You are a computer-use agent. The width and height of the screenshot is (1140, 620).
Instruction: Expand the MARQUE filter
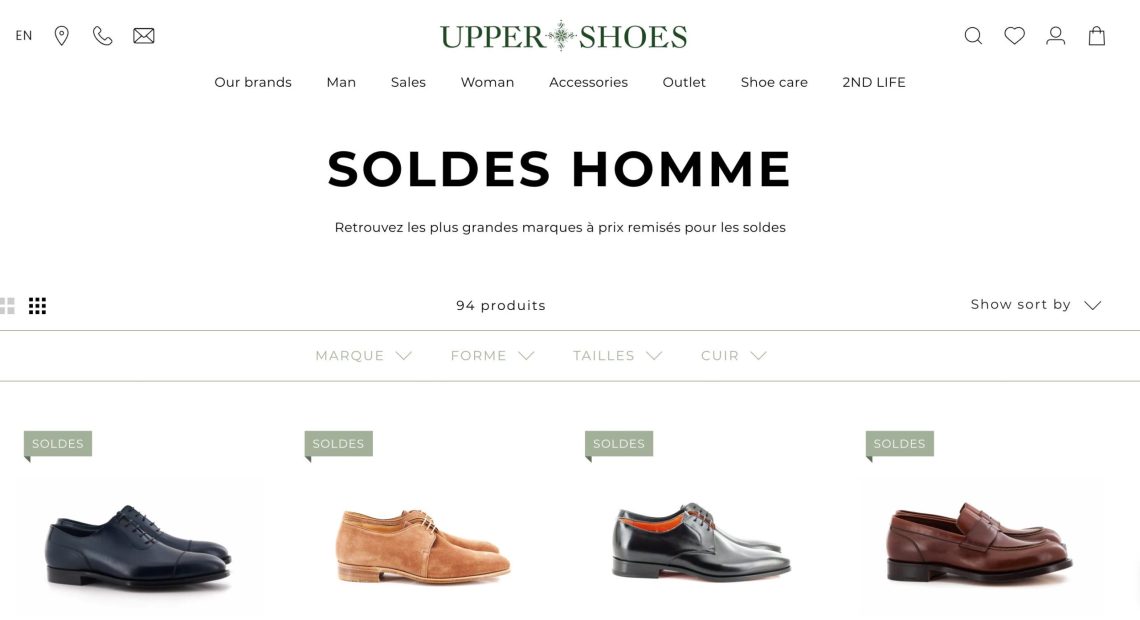click(364, 355)
